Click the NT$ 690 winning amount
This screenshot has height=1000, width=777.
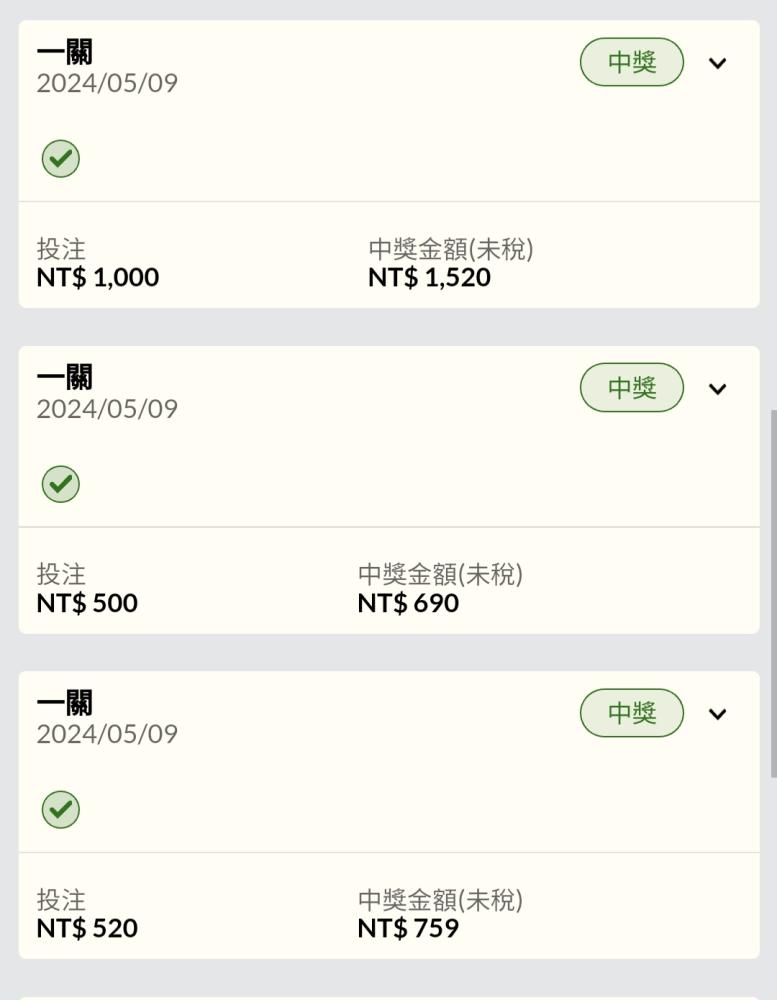(408, 603)
